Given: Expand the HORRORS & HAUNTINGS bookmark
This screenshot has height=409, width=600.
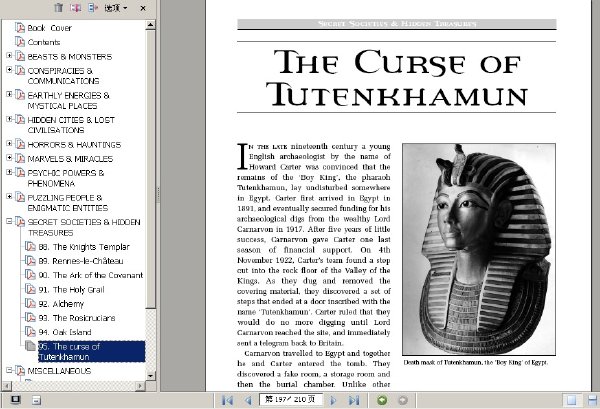Looking at the screenshot, I should click(9, 143).
